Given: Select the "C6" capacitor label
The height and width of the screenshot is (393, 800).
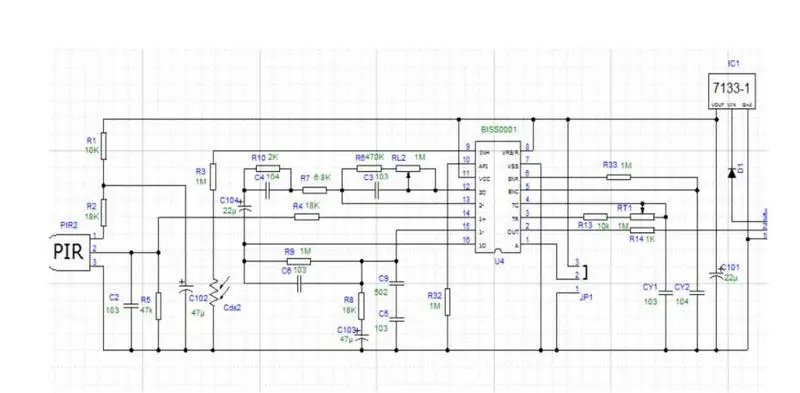Looking at the screenshot, I should coord(287,271).
